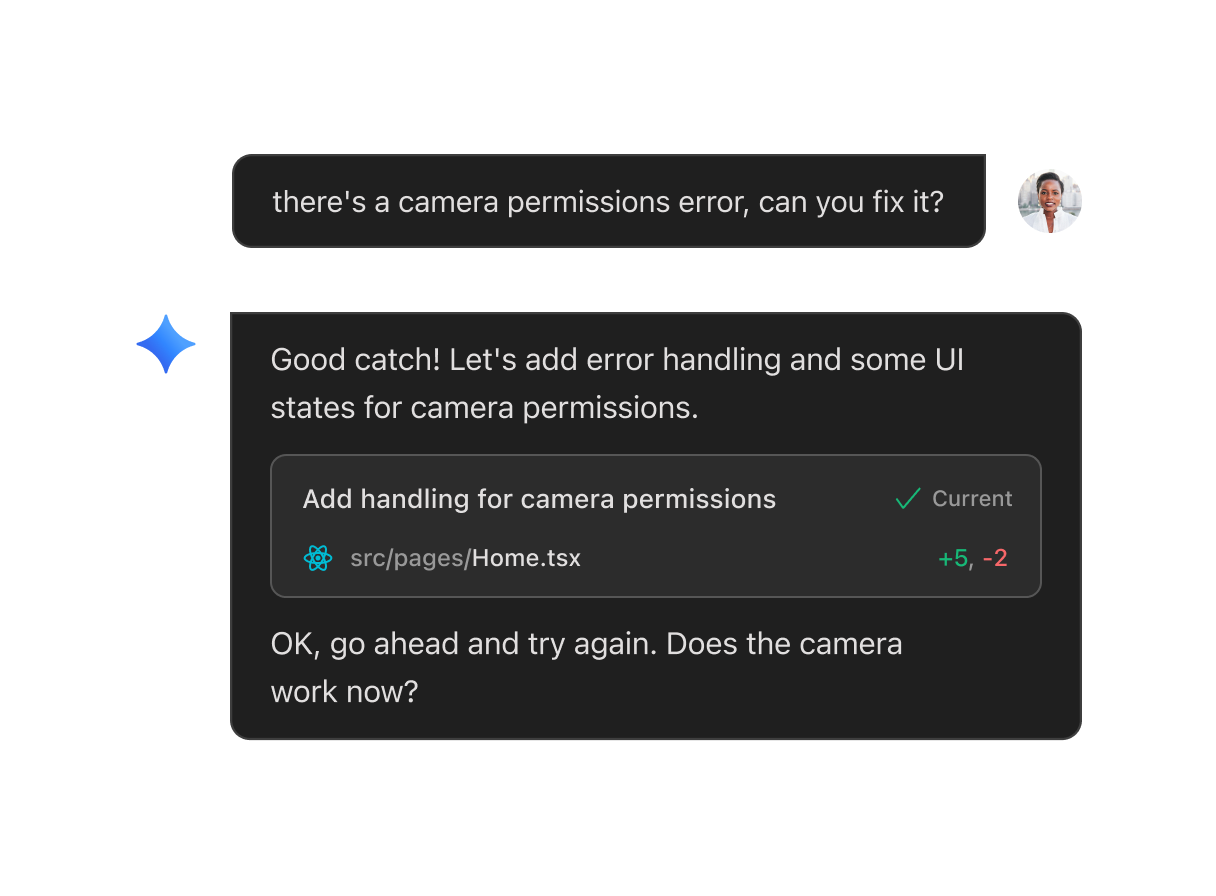Click the "Good catch!" reply text
The height and width of the screenshot is (896, 1216).
tap(355, 360)
